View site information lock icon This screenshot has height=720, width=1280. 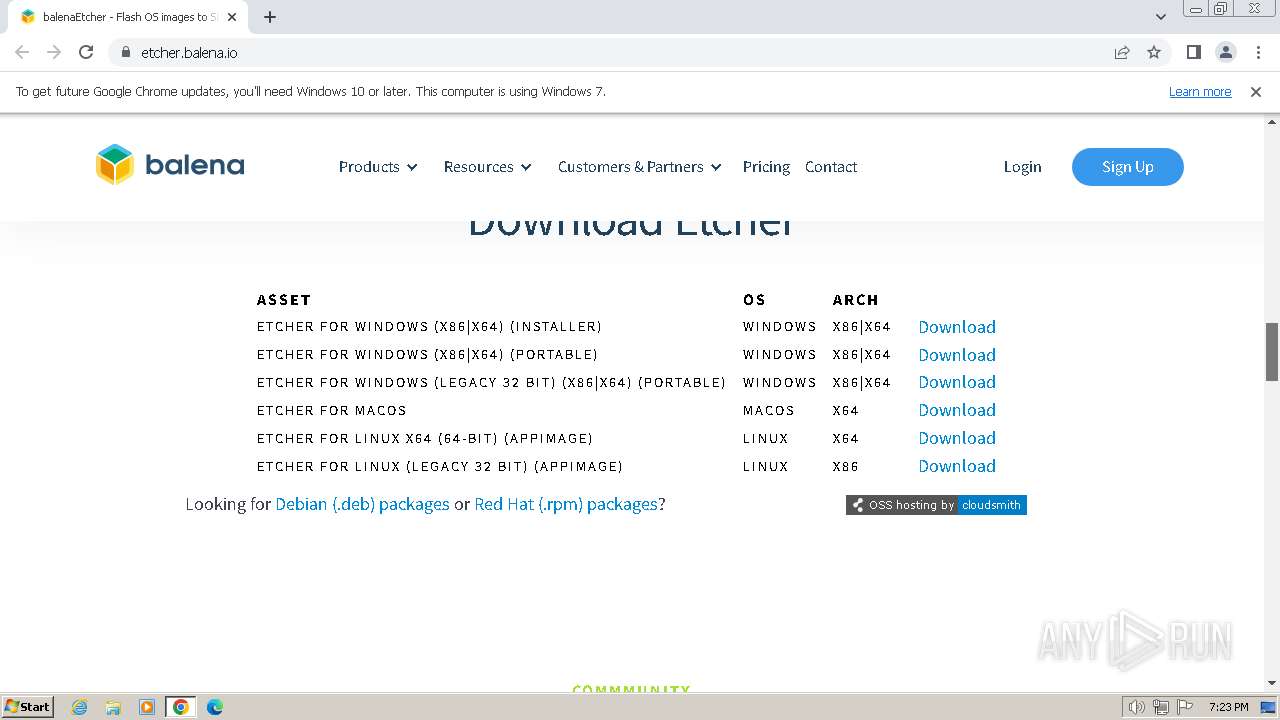(126, 52)
